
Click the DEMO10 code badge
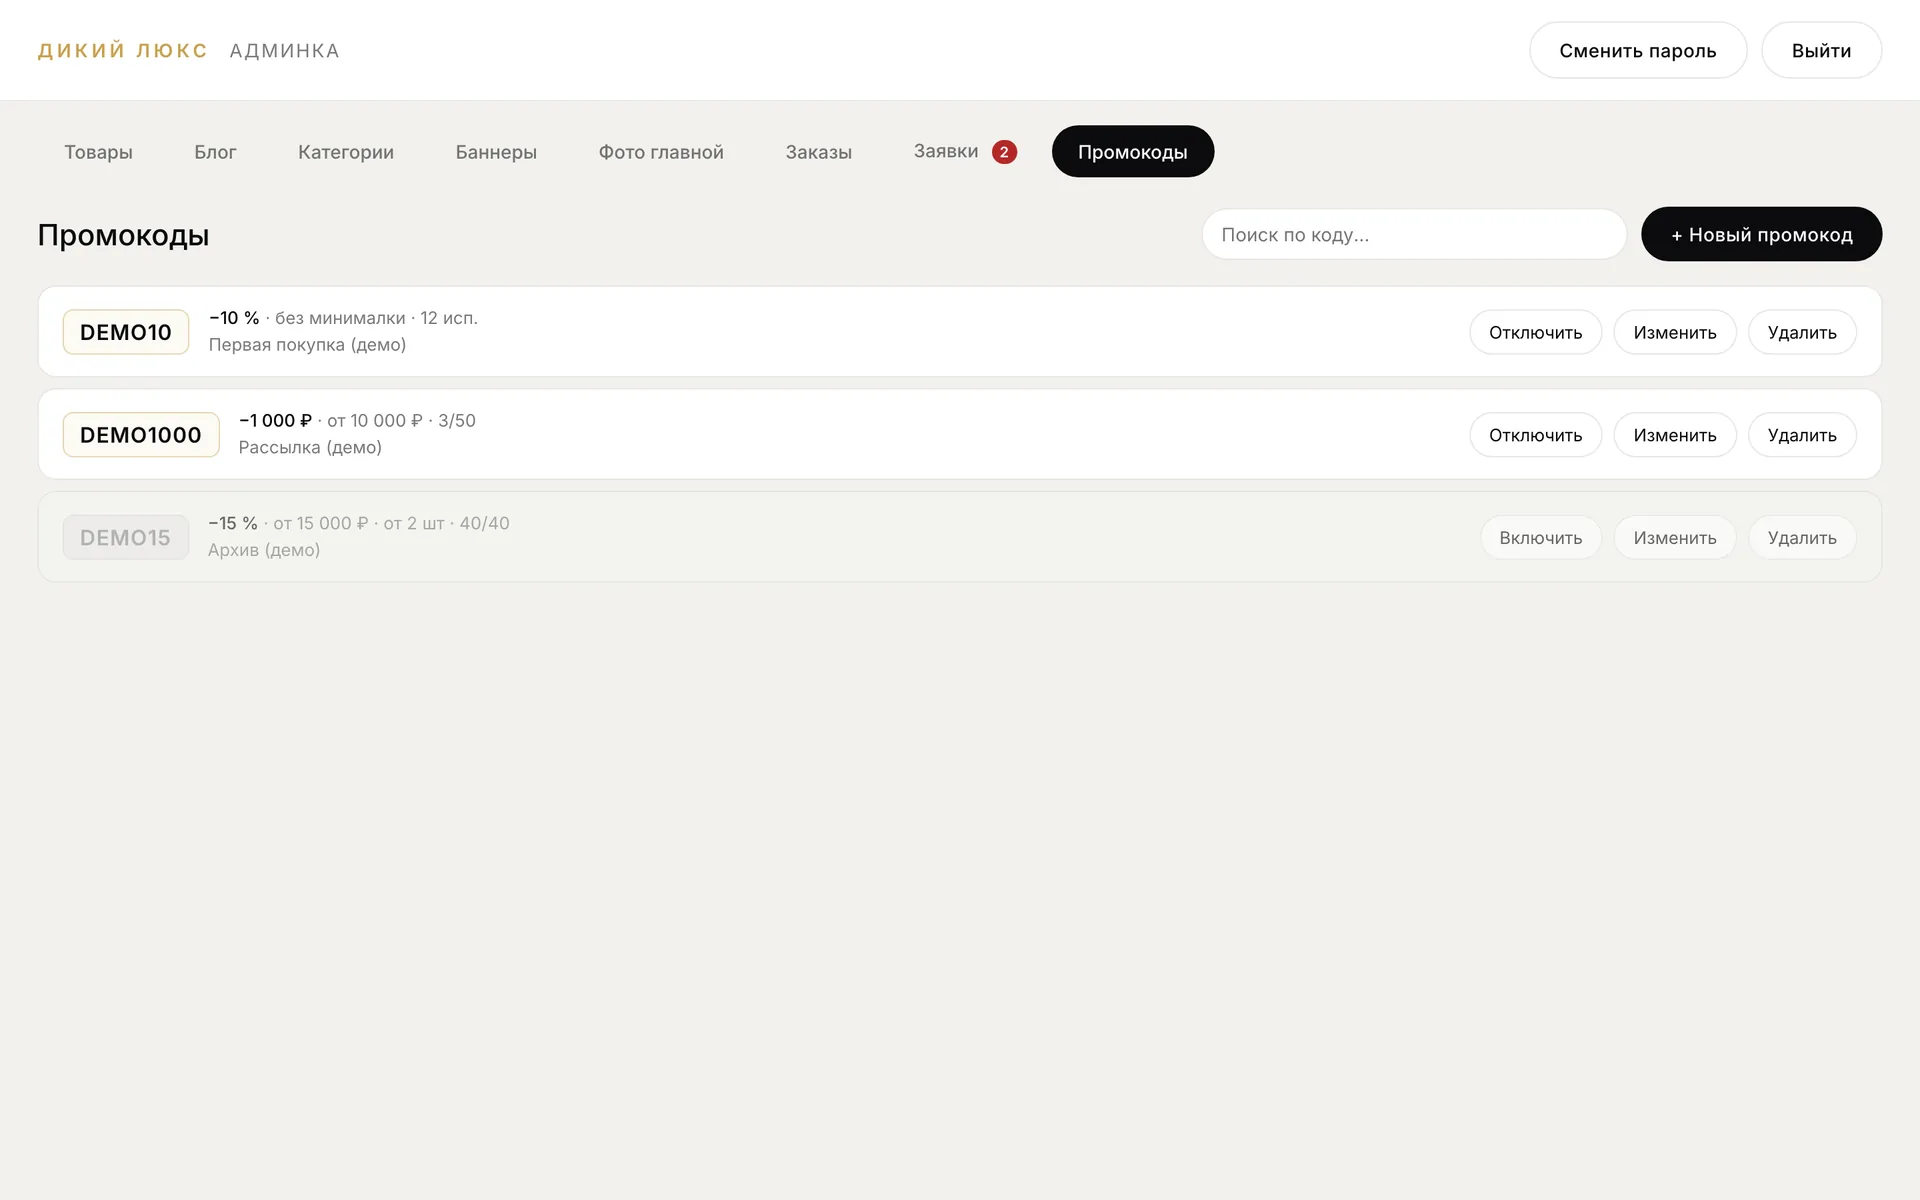tap(126, 332)
